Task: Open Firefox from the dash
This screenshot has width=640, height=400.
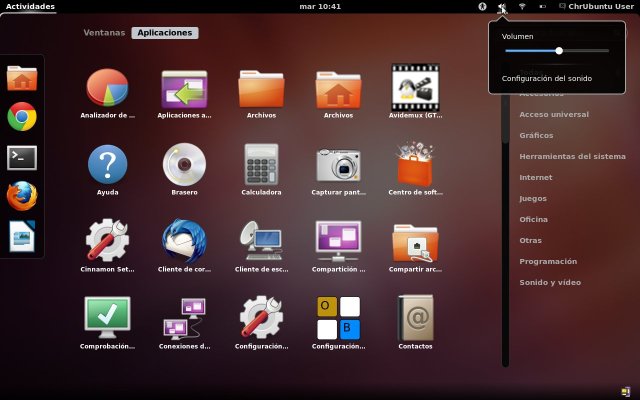Action: coord(22,196)
